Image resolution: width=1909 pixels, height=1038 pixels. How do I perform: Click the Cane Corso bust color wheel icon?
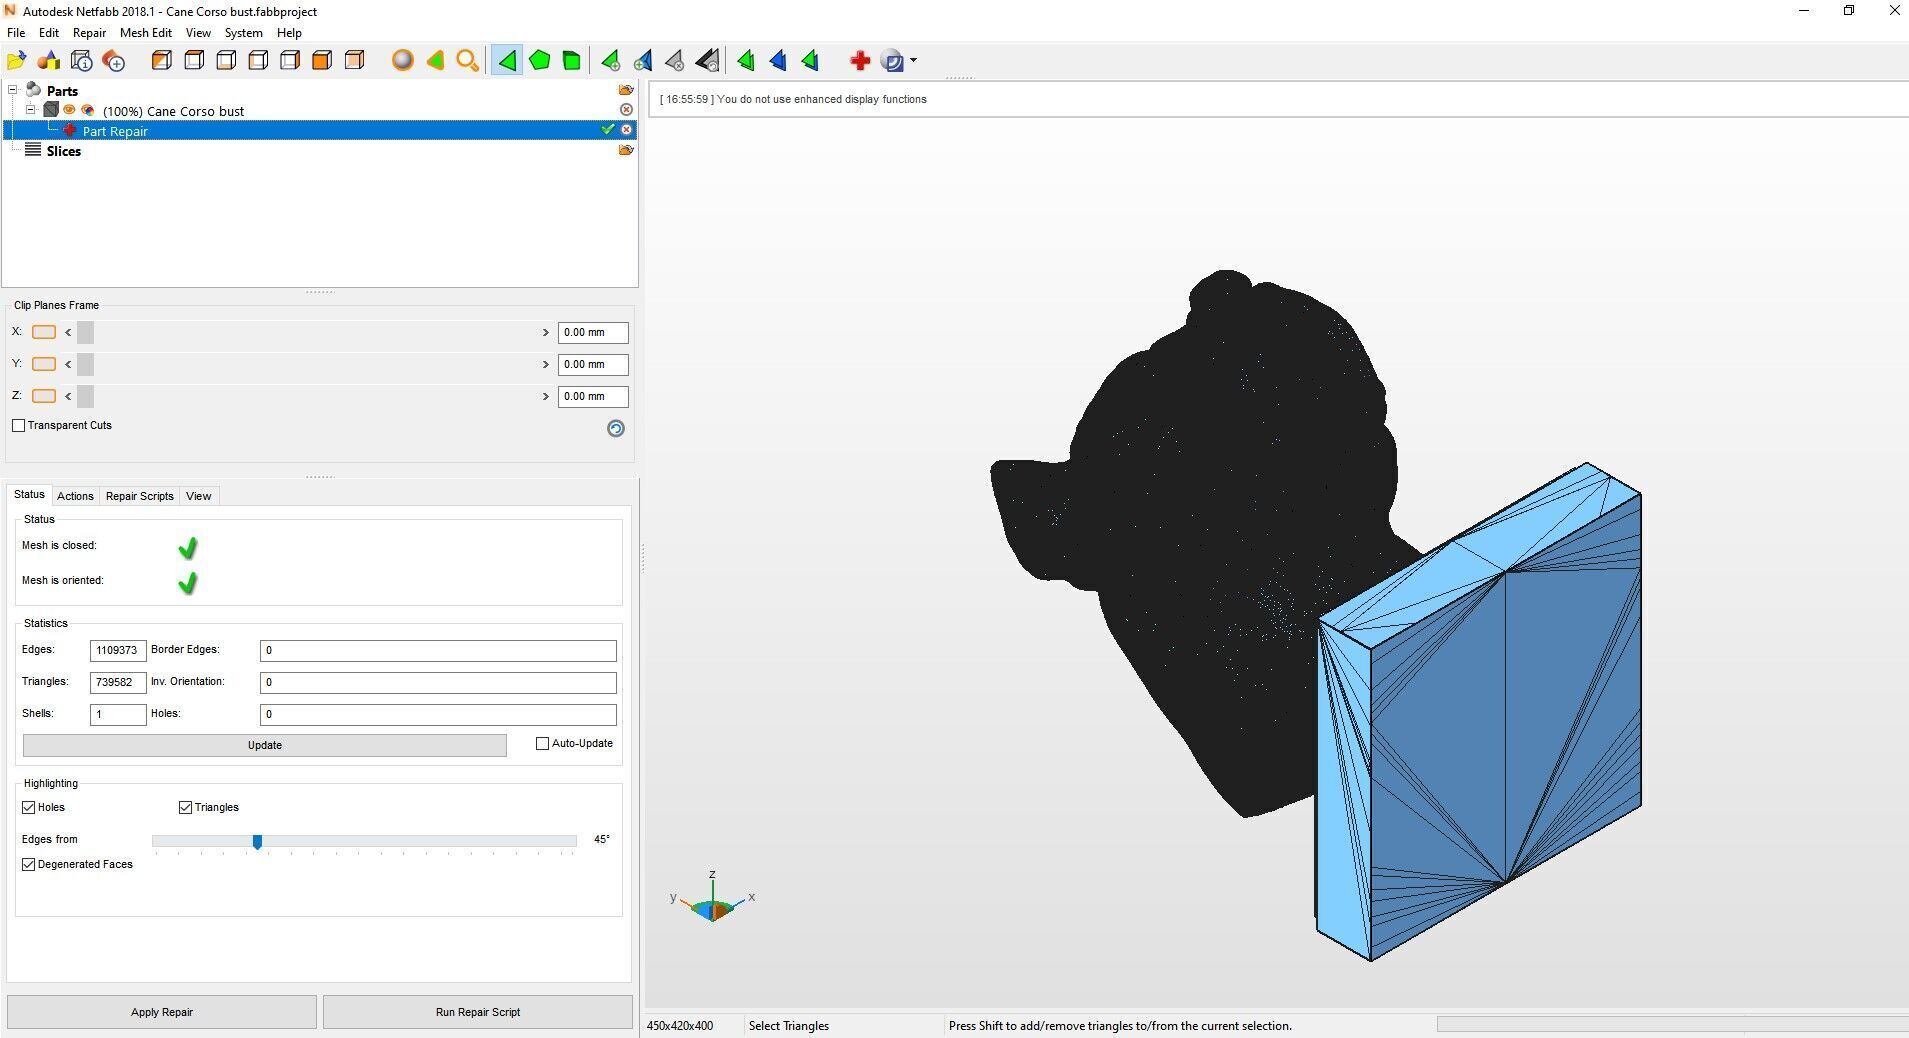[x=88, y=110]
